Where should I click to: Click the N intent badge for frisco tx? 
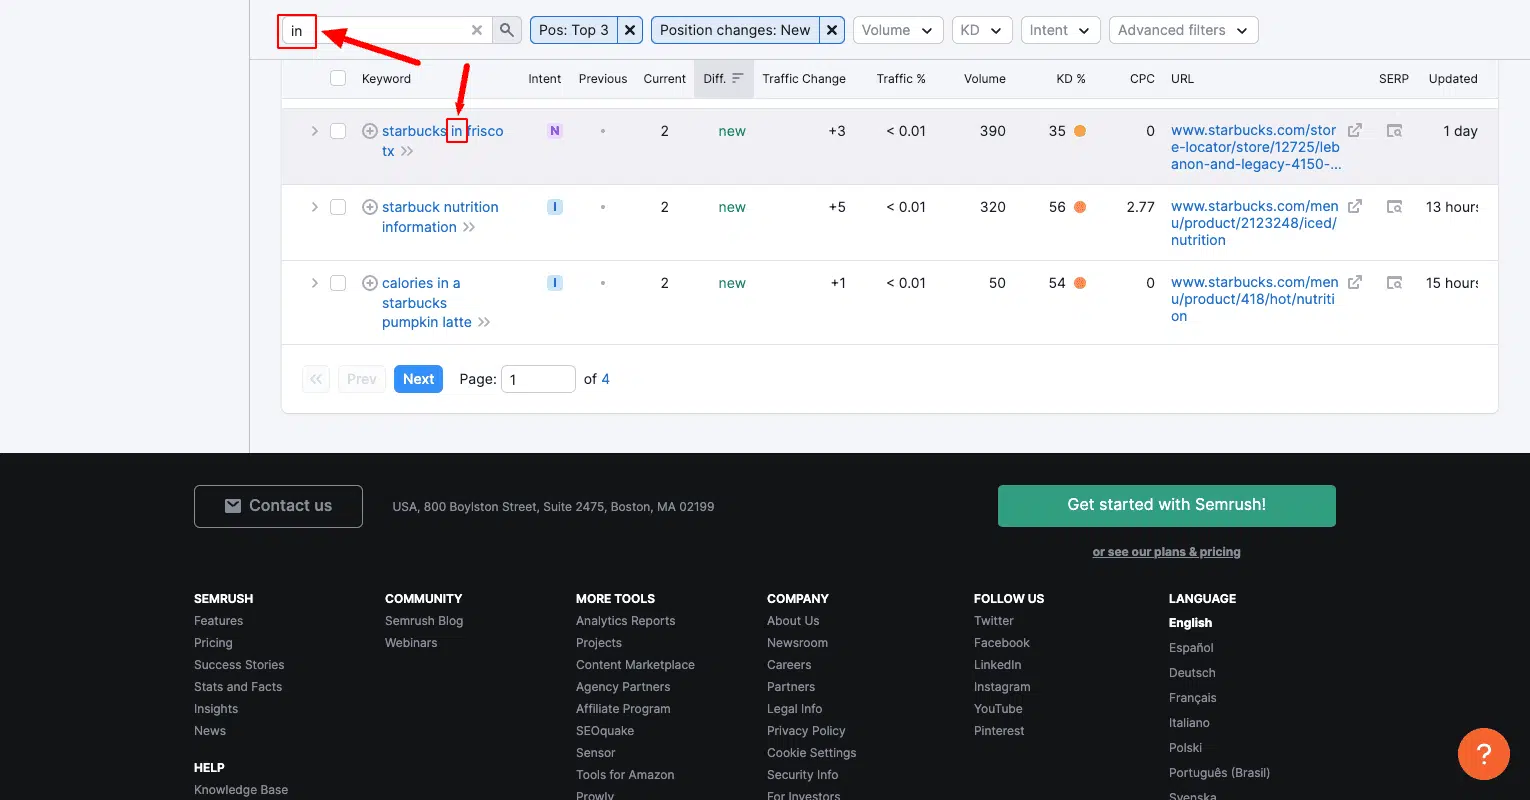[x=555, y=131]
